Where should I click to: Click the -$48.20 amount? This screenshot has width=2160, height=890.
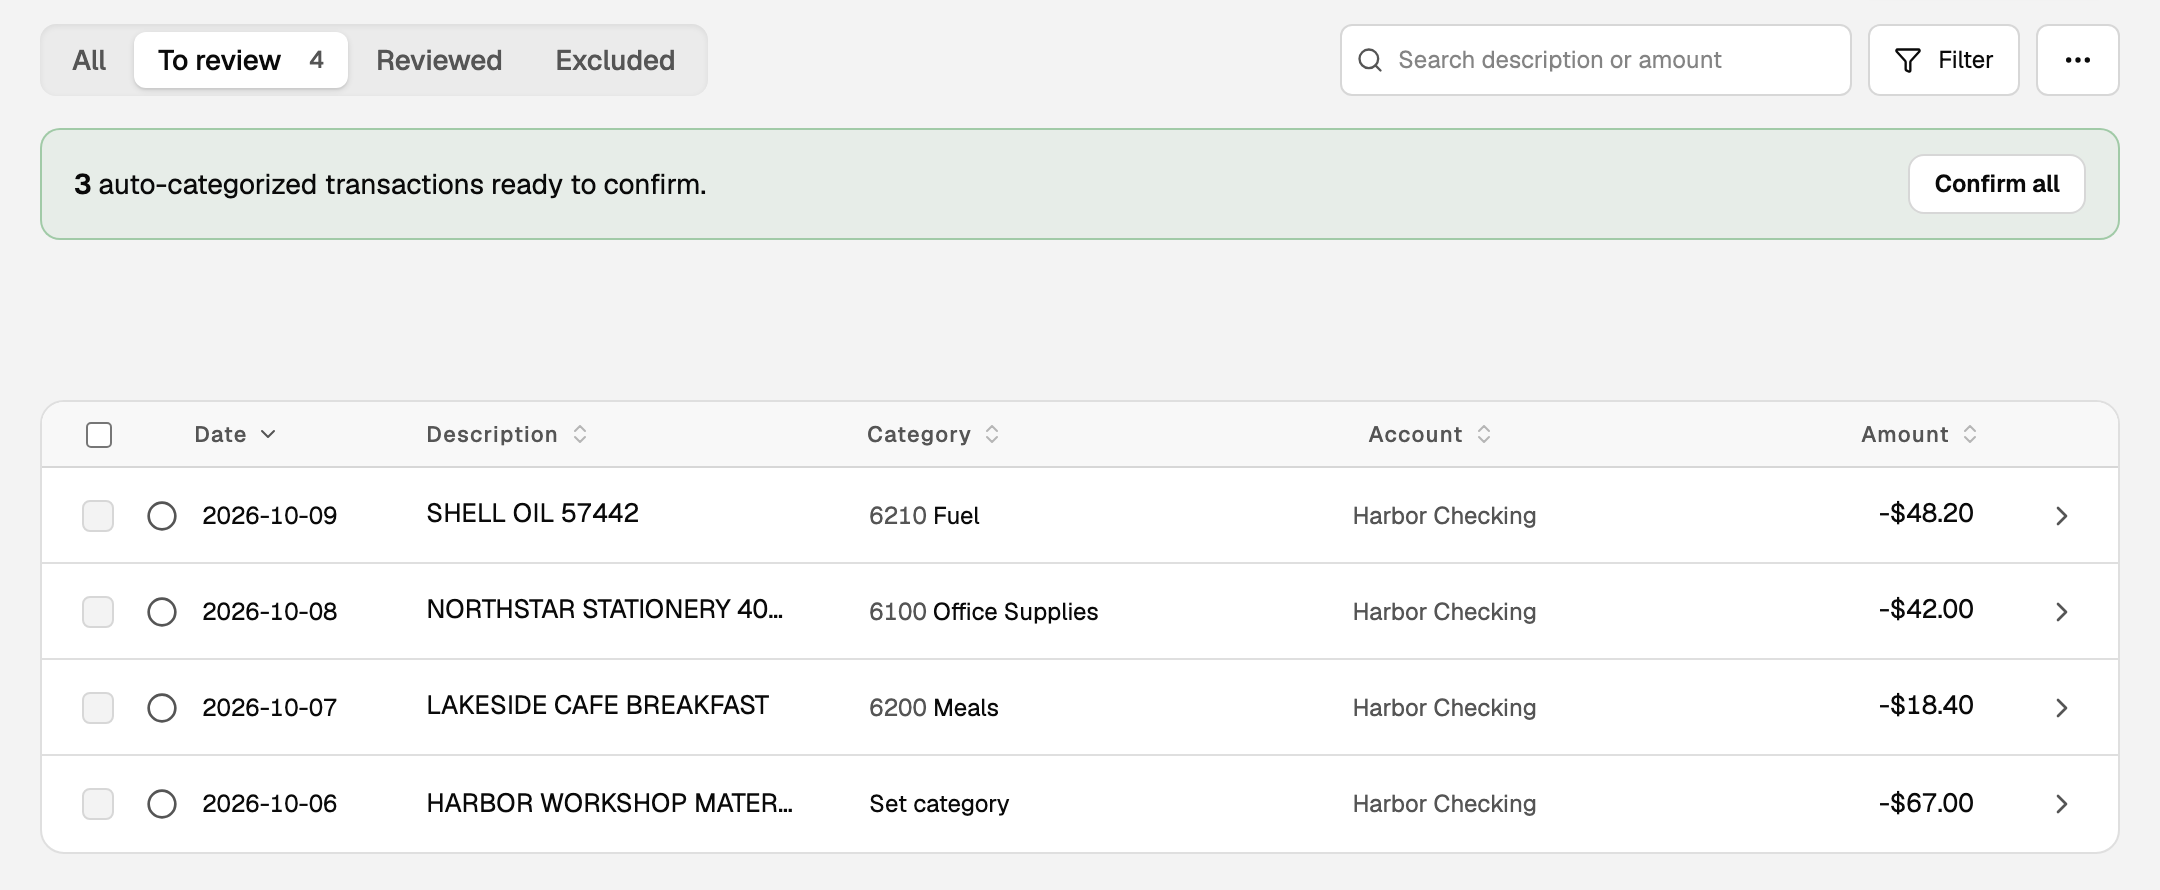1926,513
